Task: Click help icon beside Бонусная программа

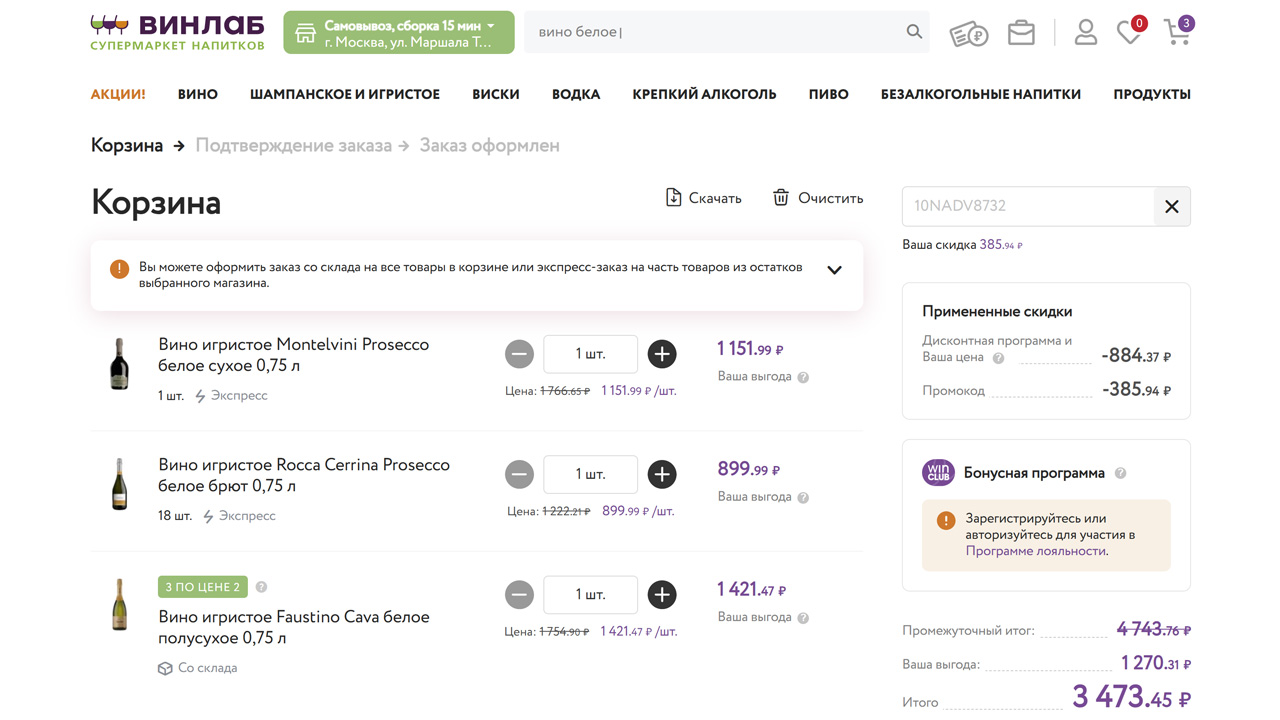Action: [x=1121, y=473]
